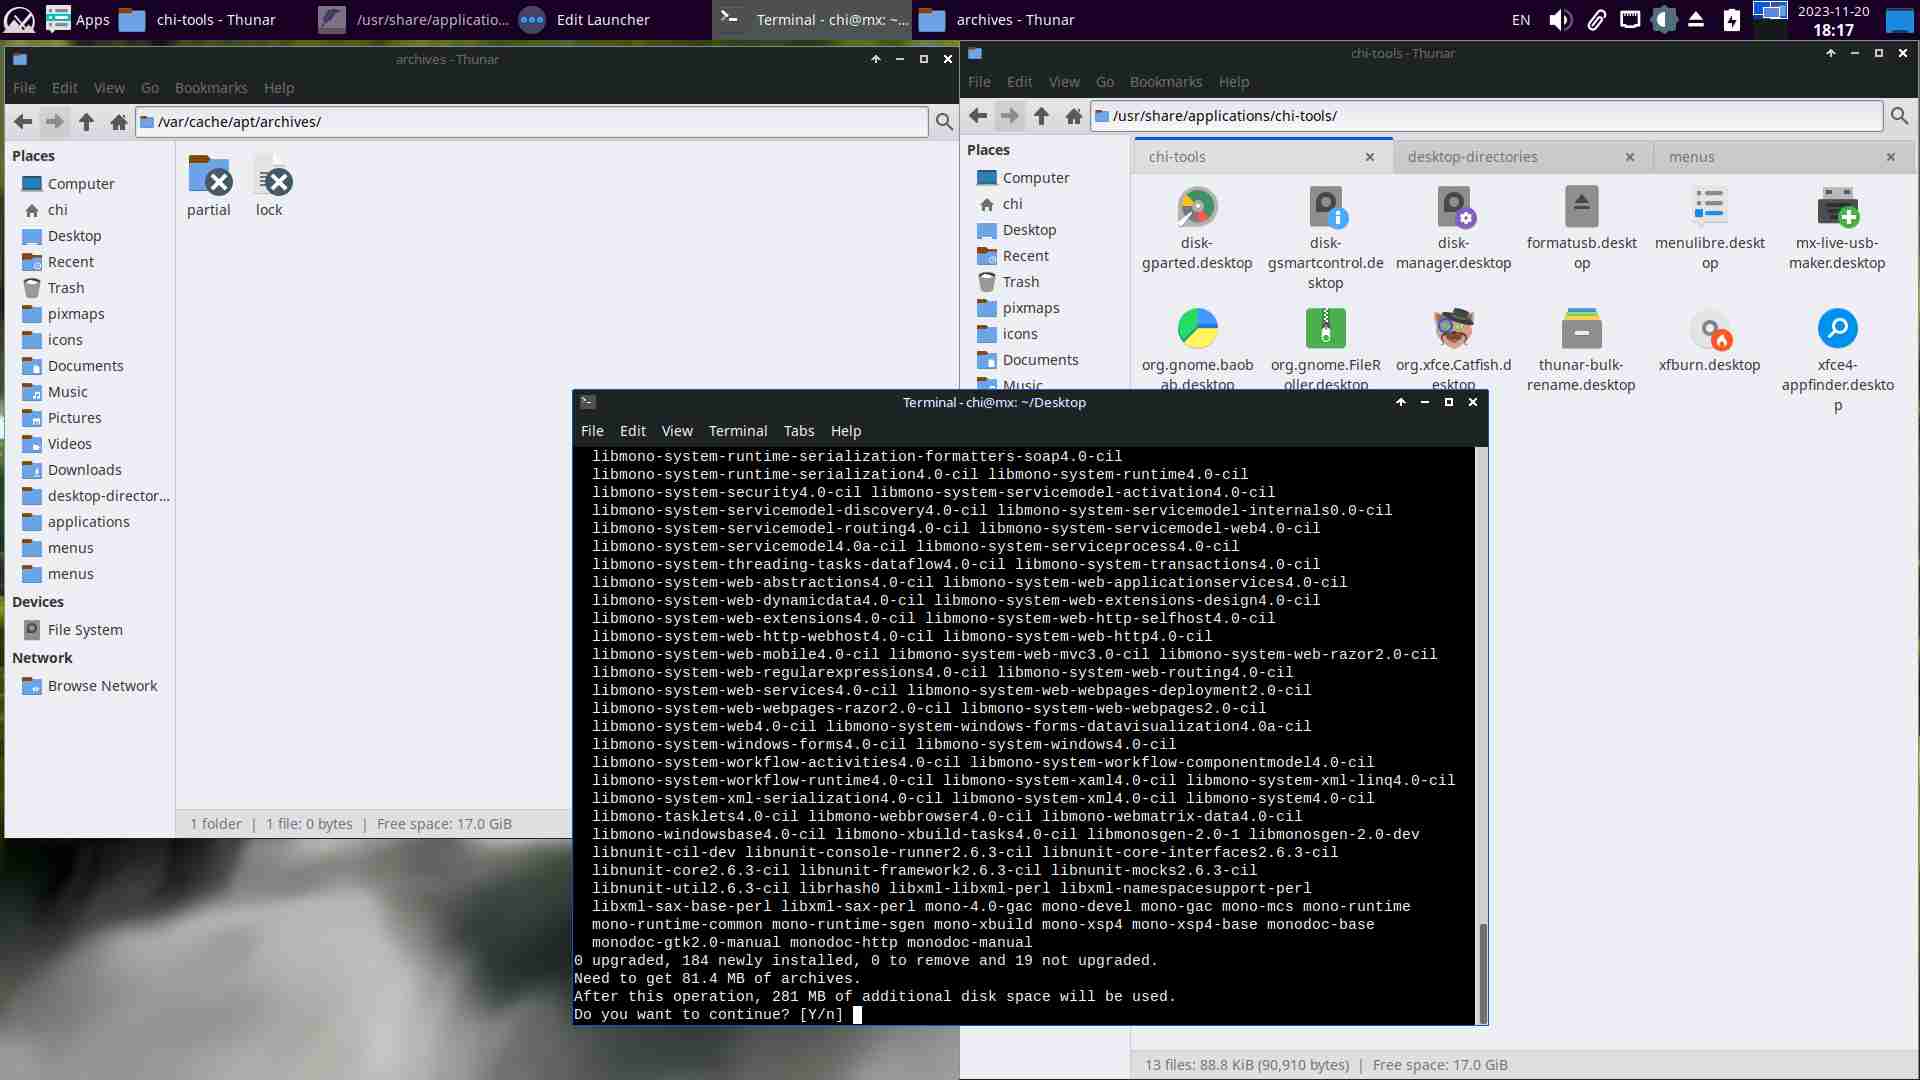The height and width of the screenshot is (1080, 1920).
Task: Select the formatusb.desktop file icon
Action: 1581,208
